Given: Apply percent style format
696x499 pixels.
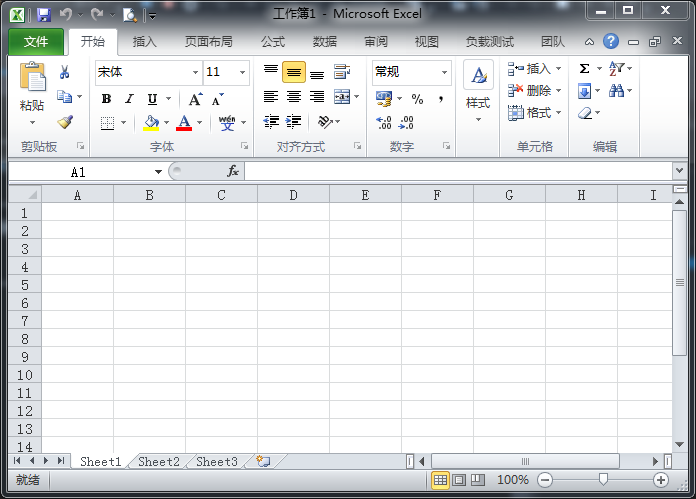Looking at the screenshot, I should coord(417,99).
